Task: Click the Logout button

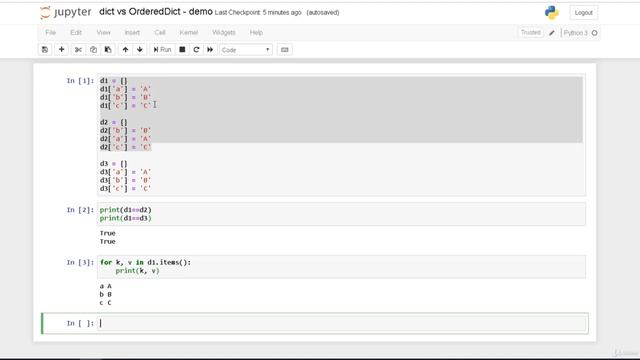Action: [x=583, y=13]
